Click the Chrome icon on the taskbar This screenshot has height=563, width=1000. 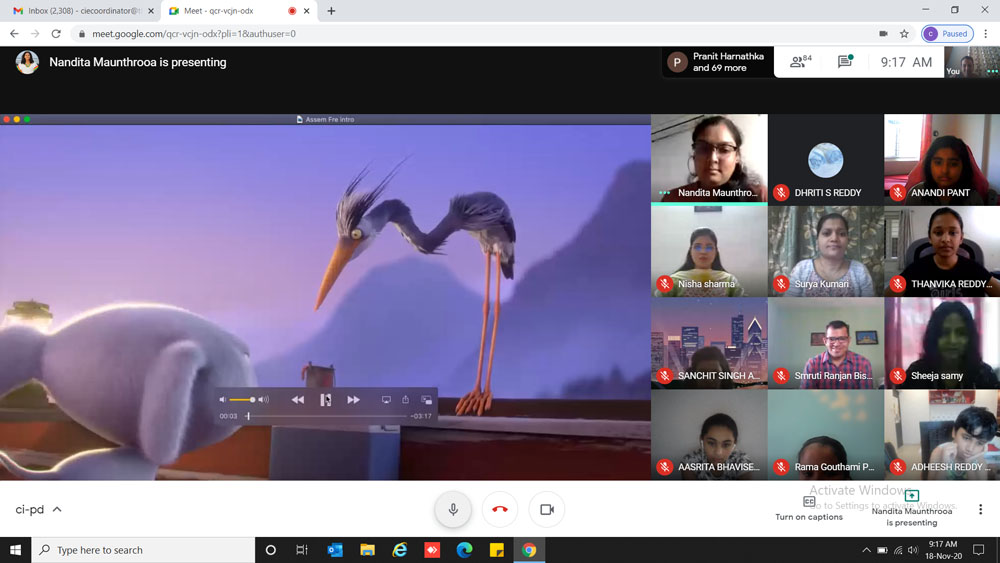pos(529,550)
